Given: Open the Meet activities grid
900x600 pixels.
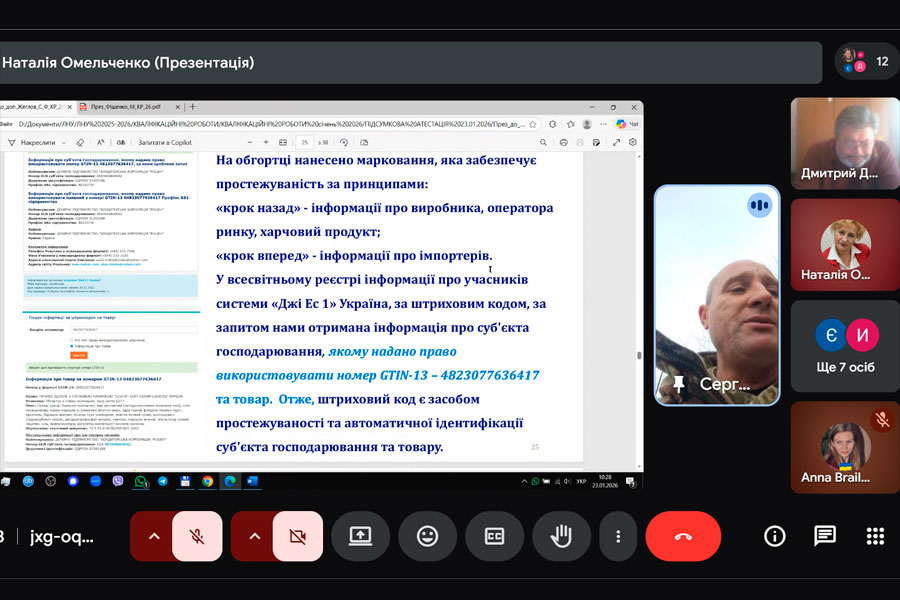Looking at the screenshot, I should tap(875, 536).
